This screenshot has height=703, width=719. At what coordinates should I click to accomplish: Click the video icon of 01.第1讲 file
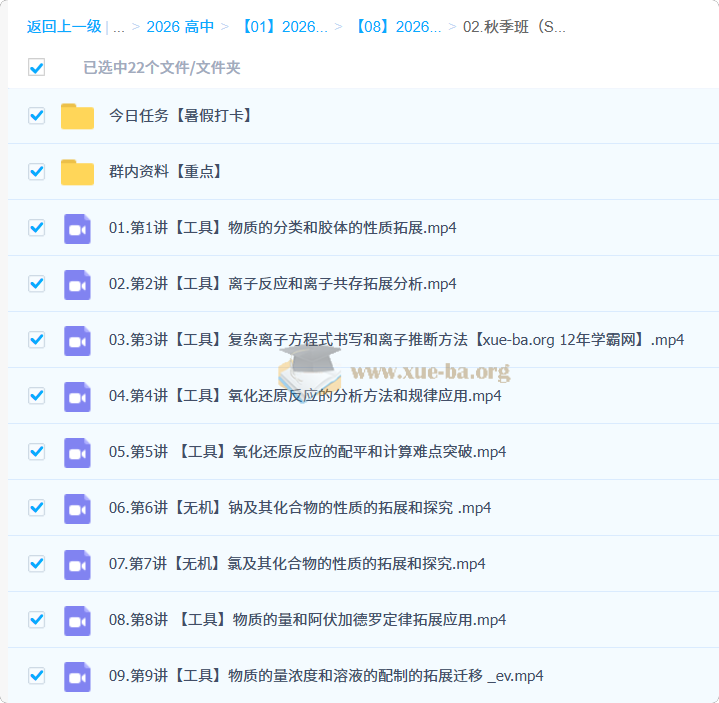pyautogui.click(x=77, y=228)
